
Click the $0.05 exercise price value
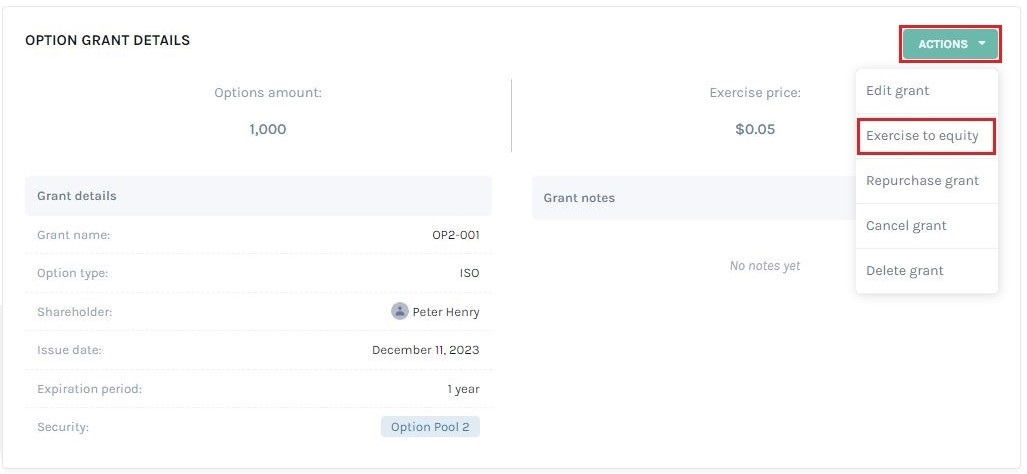point(755,129)
